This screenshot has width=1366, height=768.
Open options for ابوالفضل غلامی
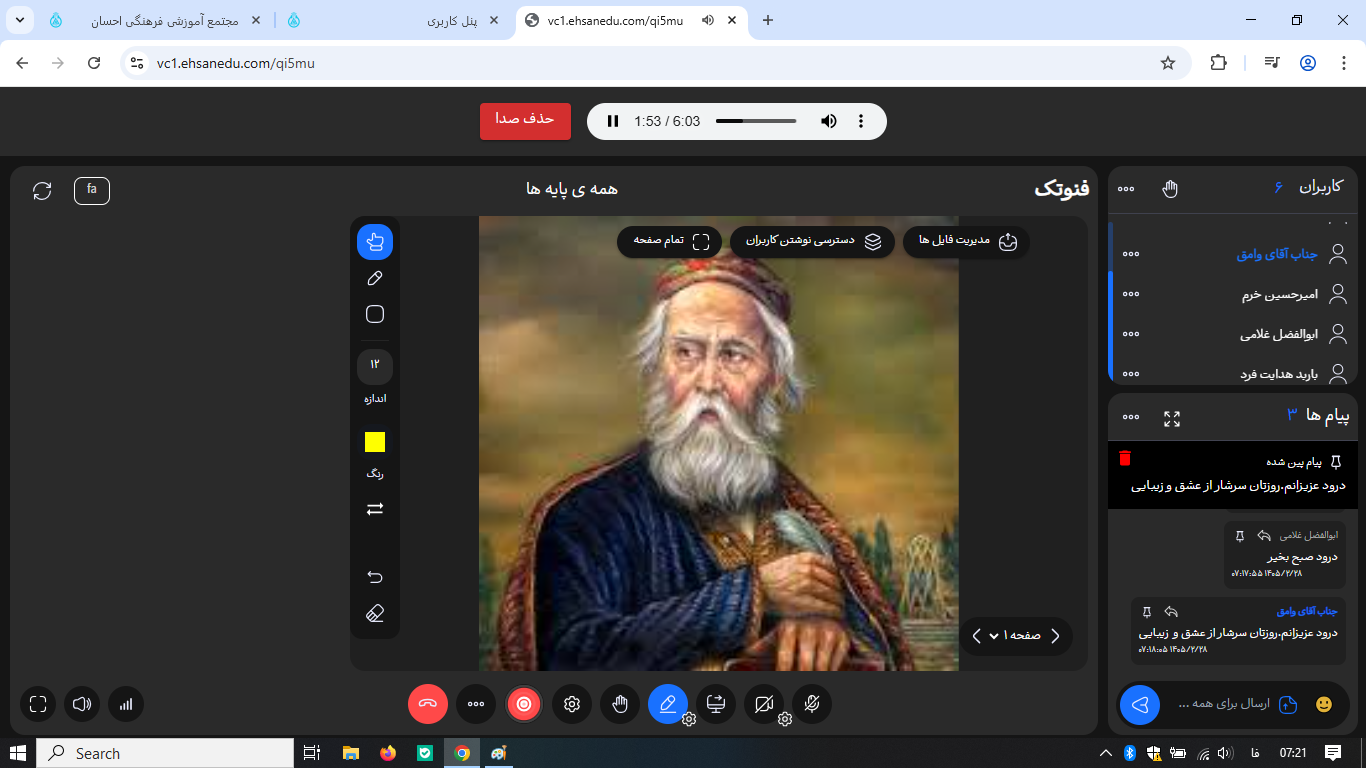[x=1131, y=334]
